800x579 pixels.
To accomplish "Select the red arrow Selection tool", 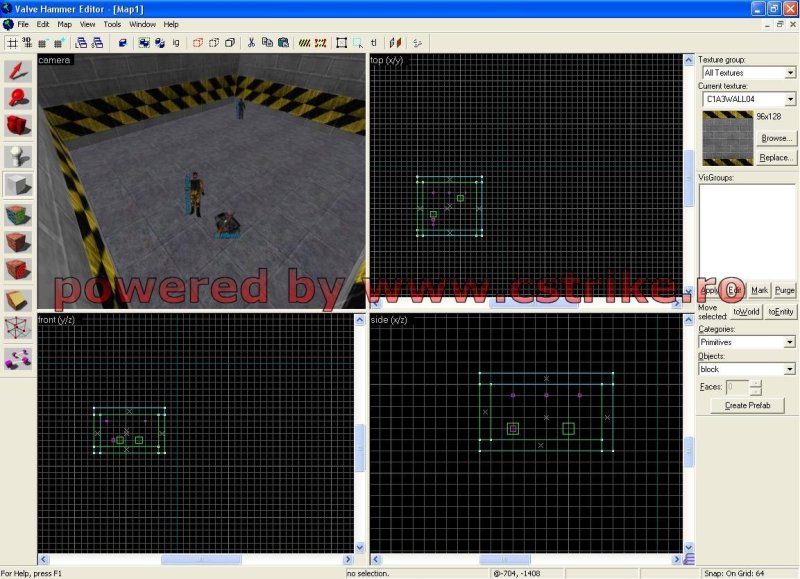I will (x=18, y=70).
